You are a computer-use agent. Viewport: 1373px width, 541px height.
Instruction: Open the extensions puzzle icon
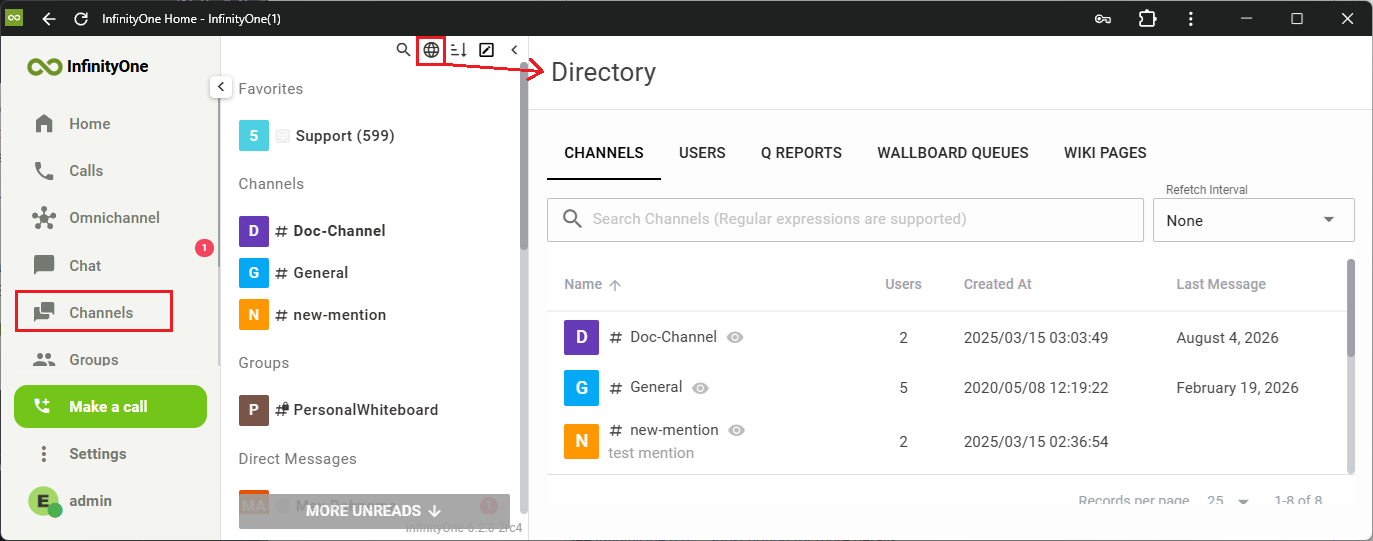[x=1147, y=19]
